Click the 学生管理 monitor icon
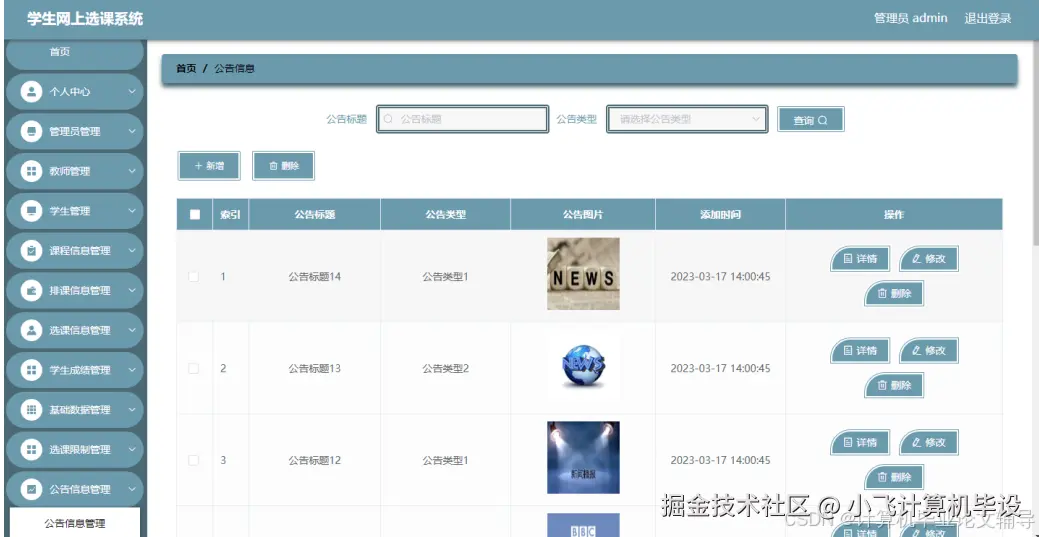This screenshot has width=1039, height=537. 31,211
